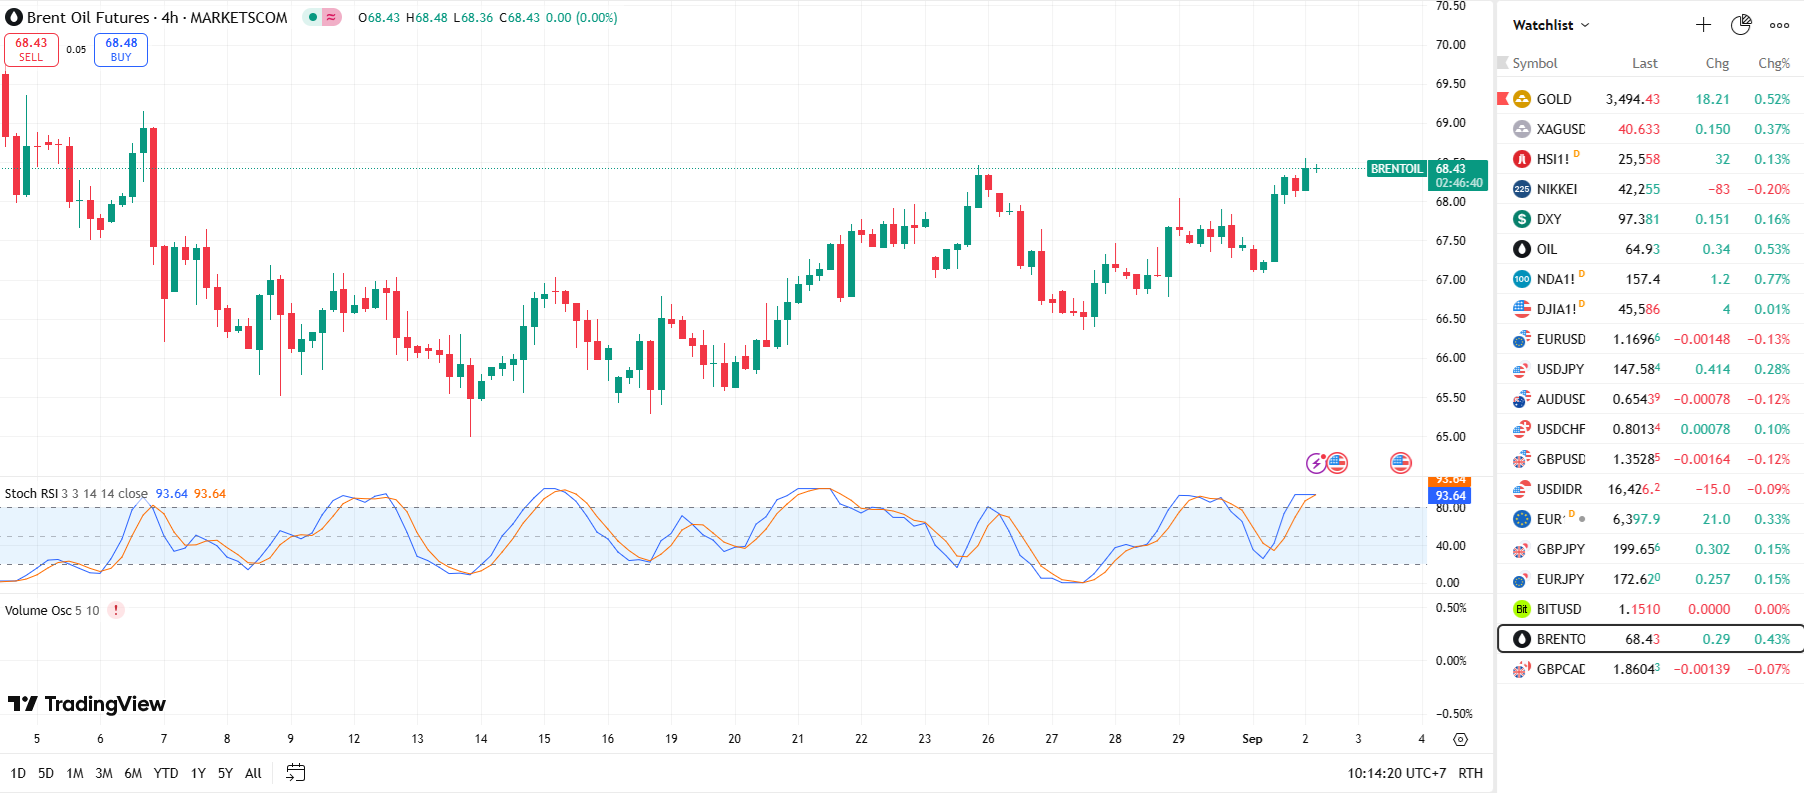Click the purple lightning event icon
1804x793 pixels.
1316,463
